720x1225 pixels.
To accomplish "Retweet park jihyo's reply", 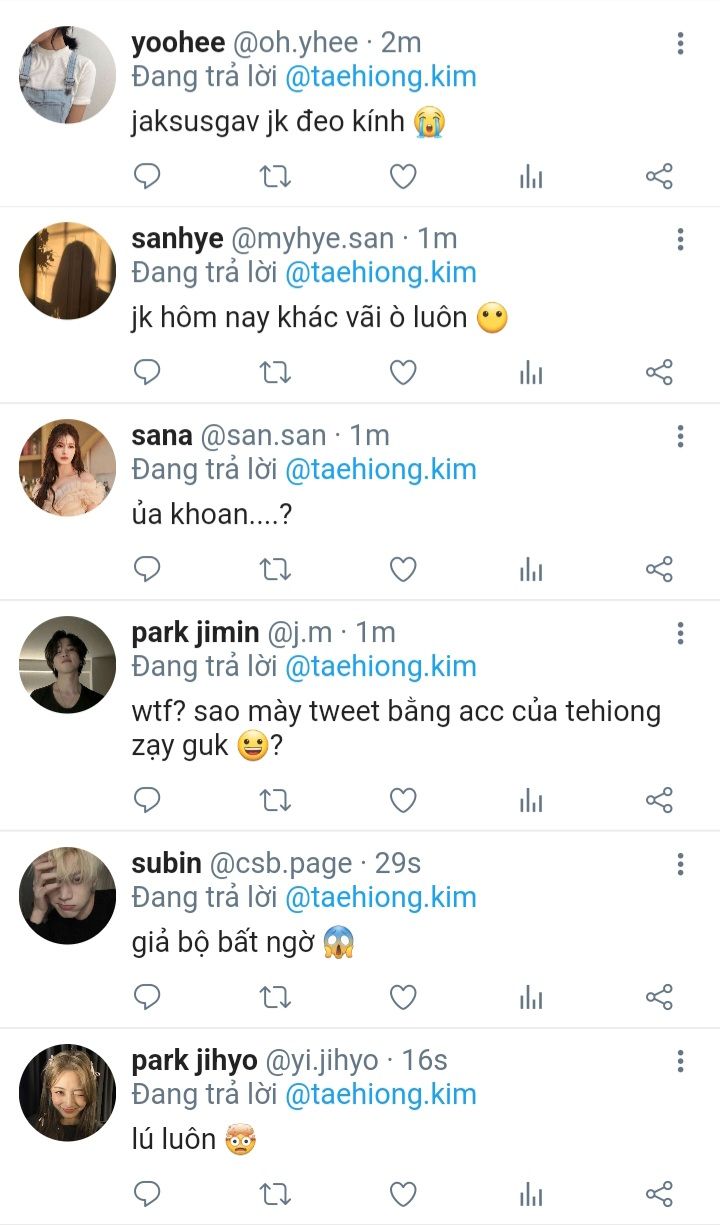I will 275,1194.
